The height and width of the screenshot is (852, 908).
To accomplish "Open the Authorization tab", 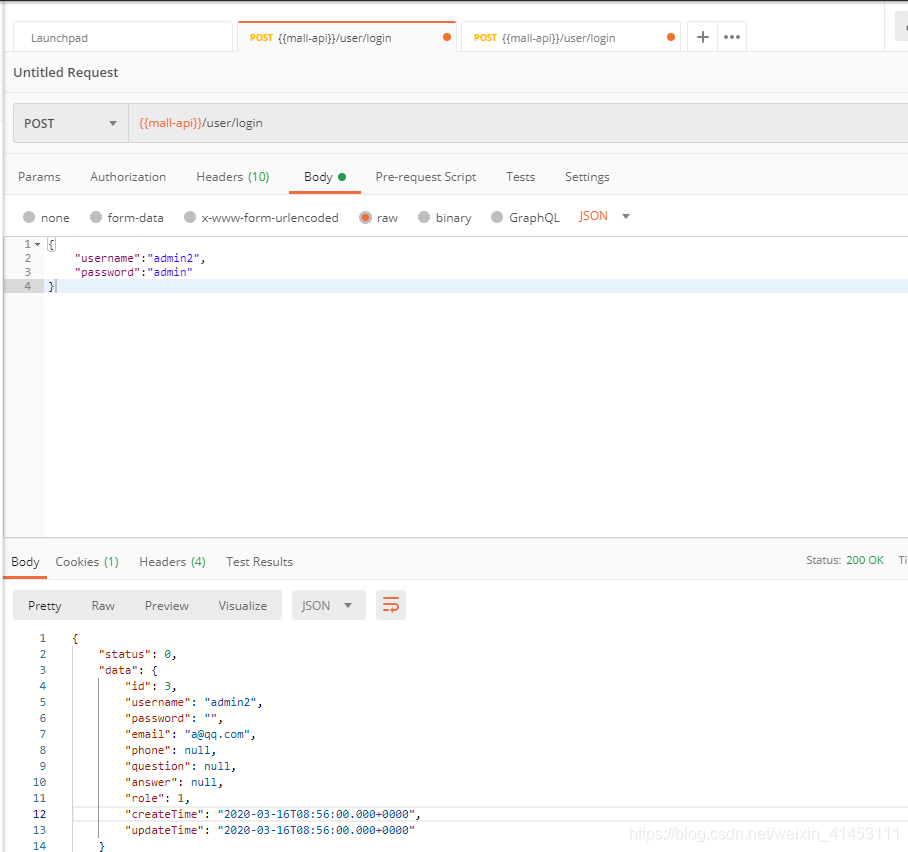I will 128,177.
